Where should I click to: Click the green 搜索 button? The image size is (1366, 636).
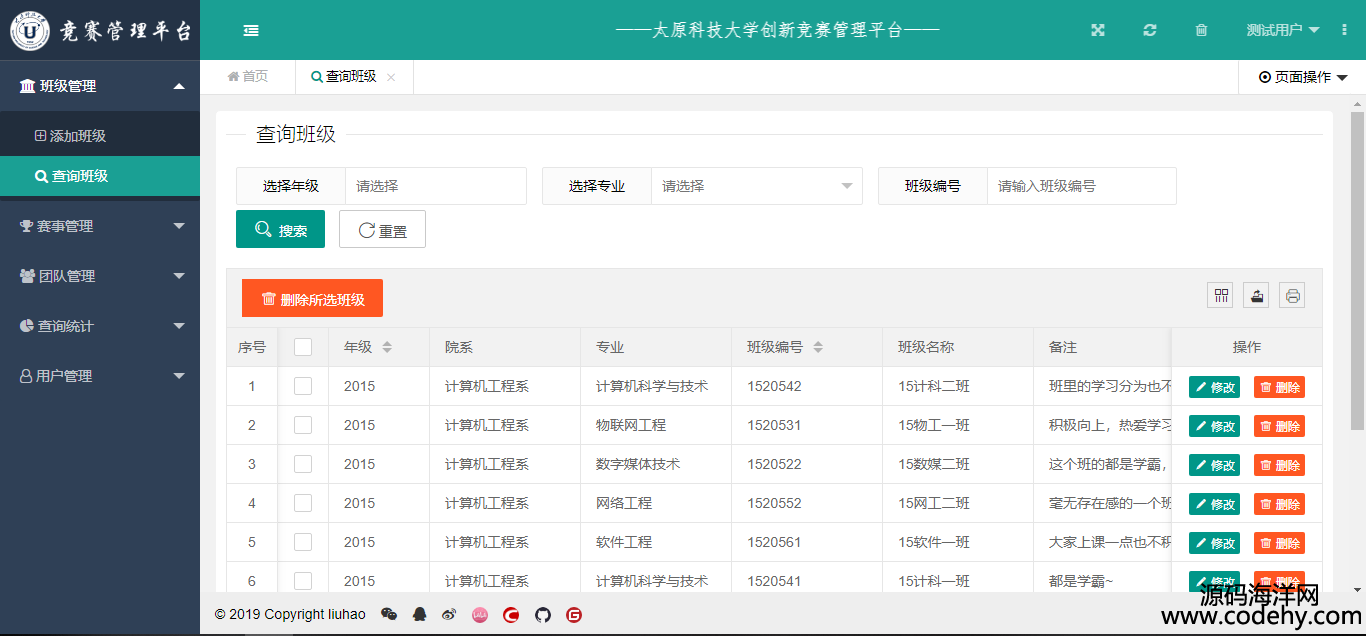click(x=280, y=229)
